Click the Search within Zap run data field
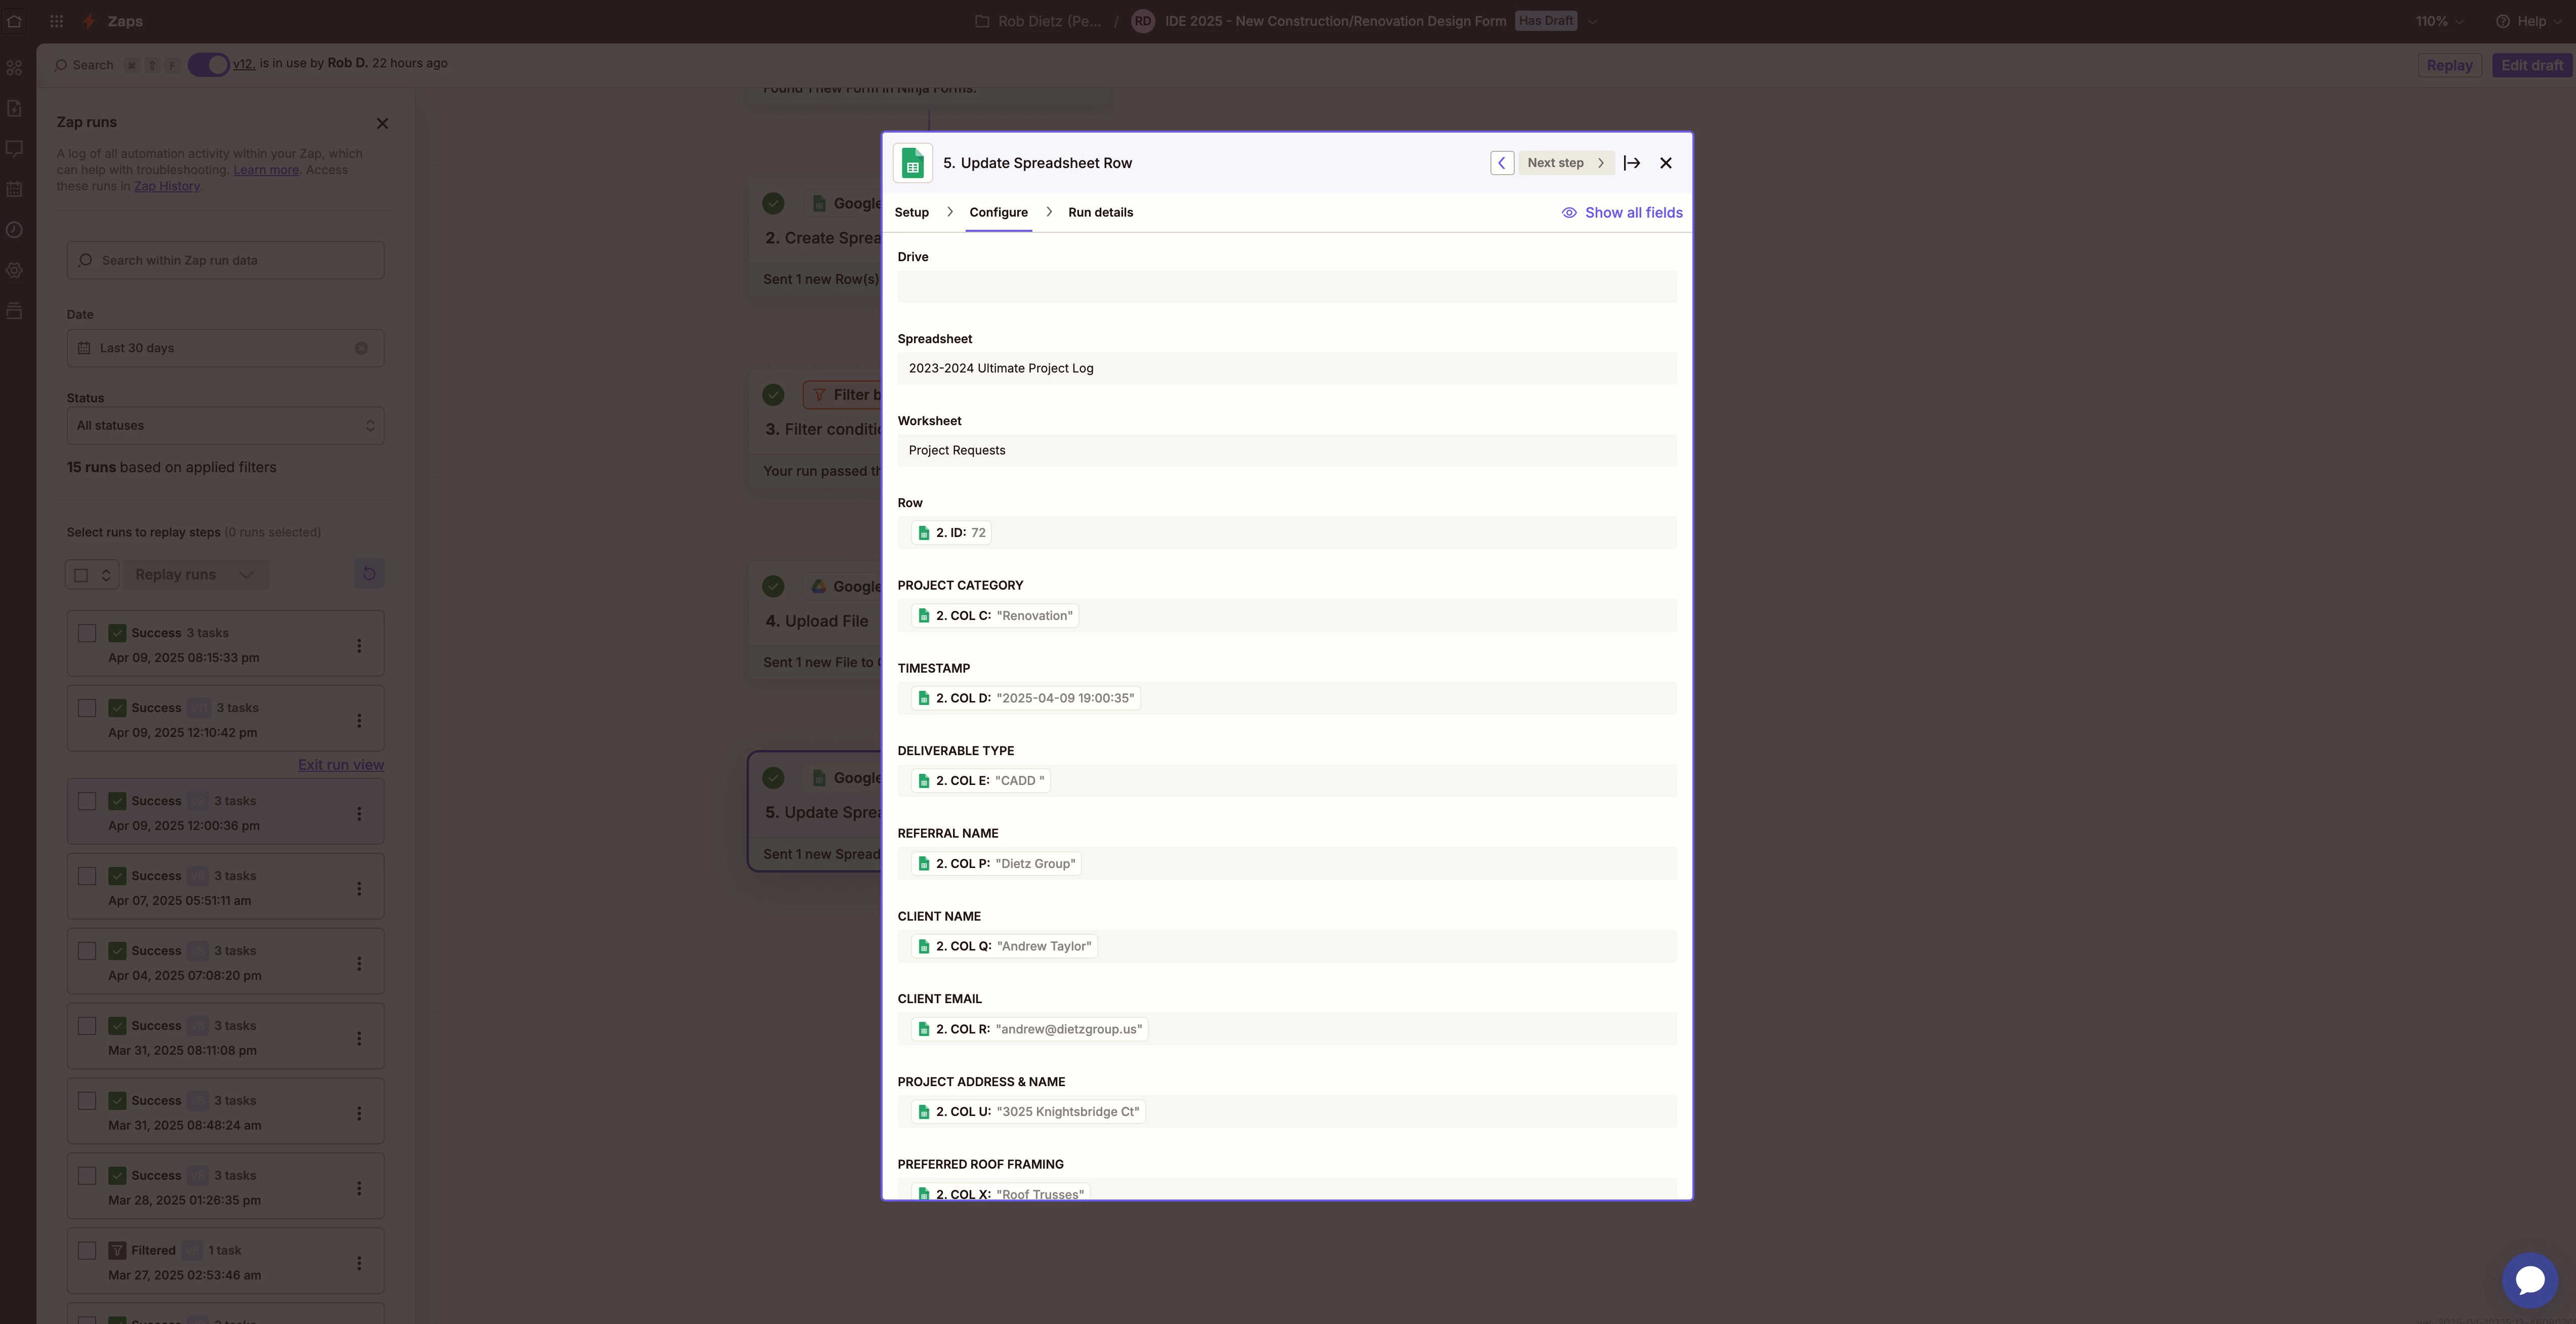The image size is (2576, 1324). pyautogui.click(x=225, y=261)
